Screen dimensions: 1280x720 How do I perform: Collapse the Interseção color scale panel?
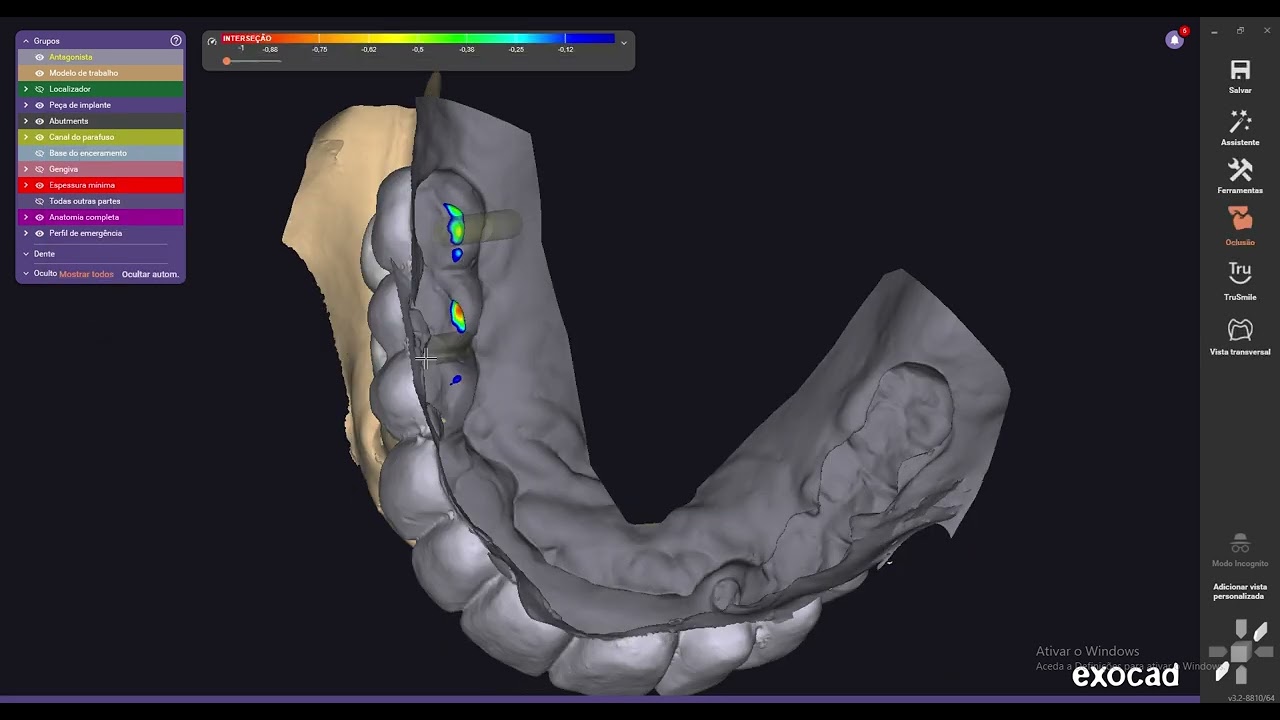(x=624, y=42)
